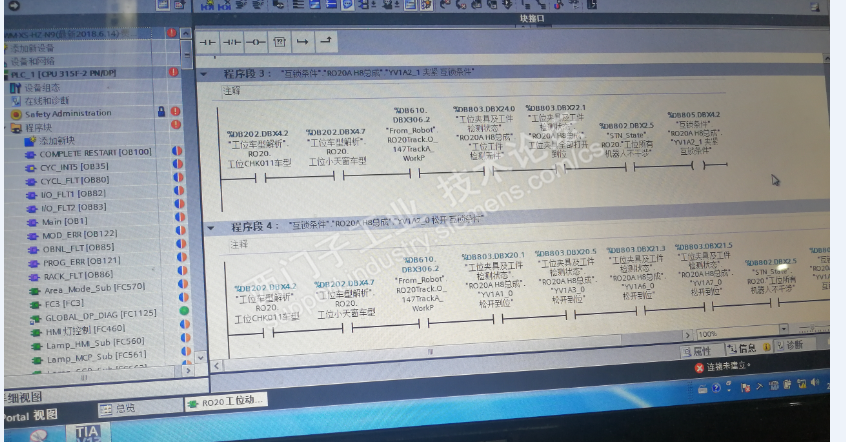Open I/O_FLT2 [OB83] block
This screenshot has height=442, width=846.
[73, 208]
